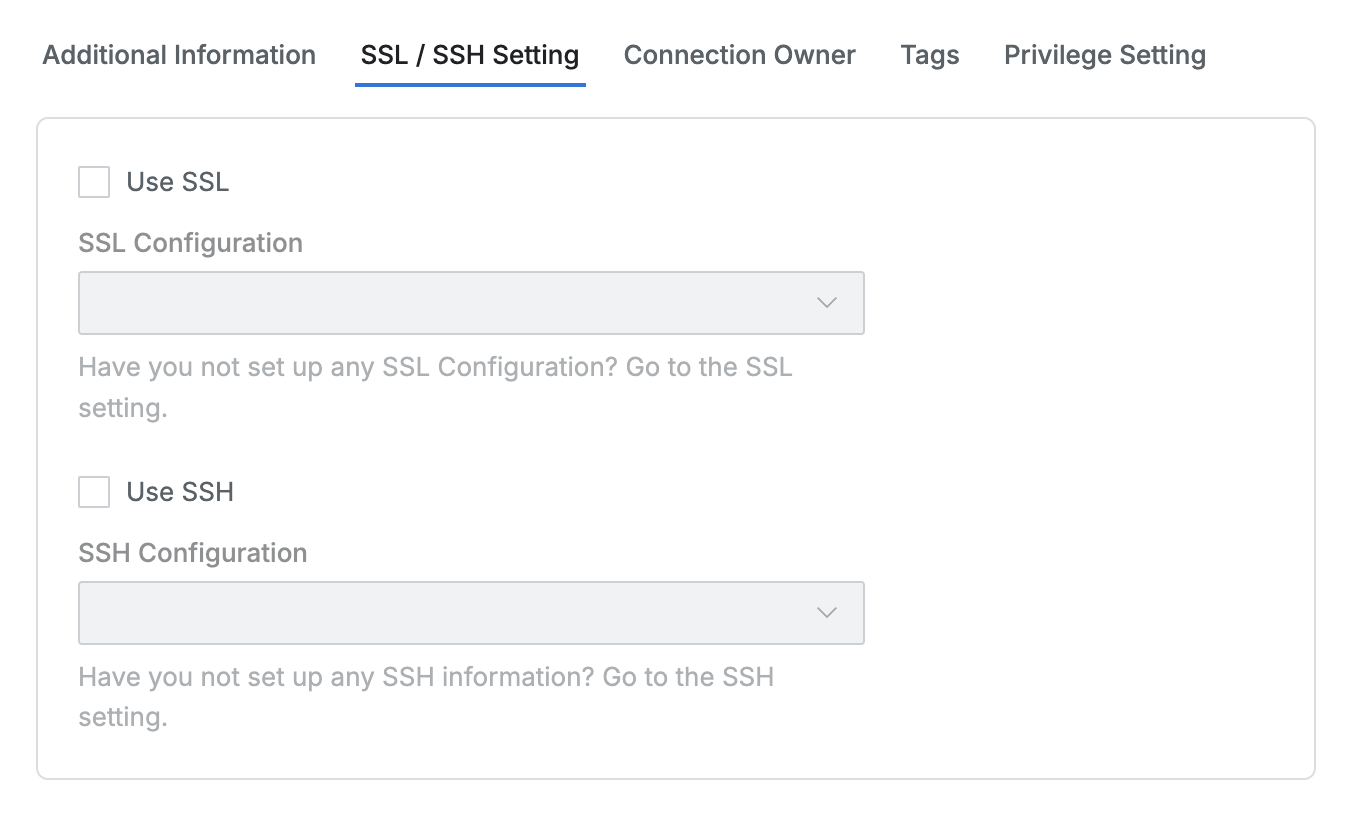This screenshot has width=1364, height=822.
Task: Go to the Tags tab
Action: 929,55
